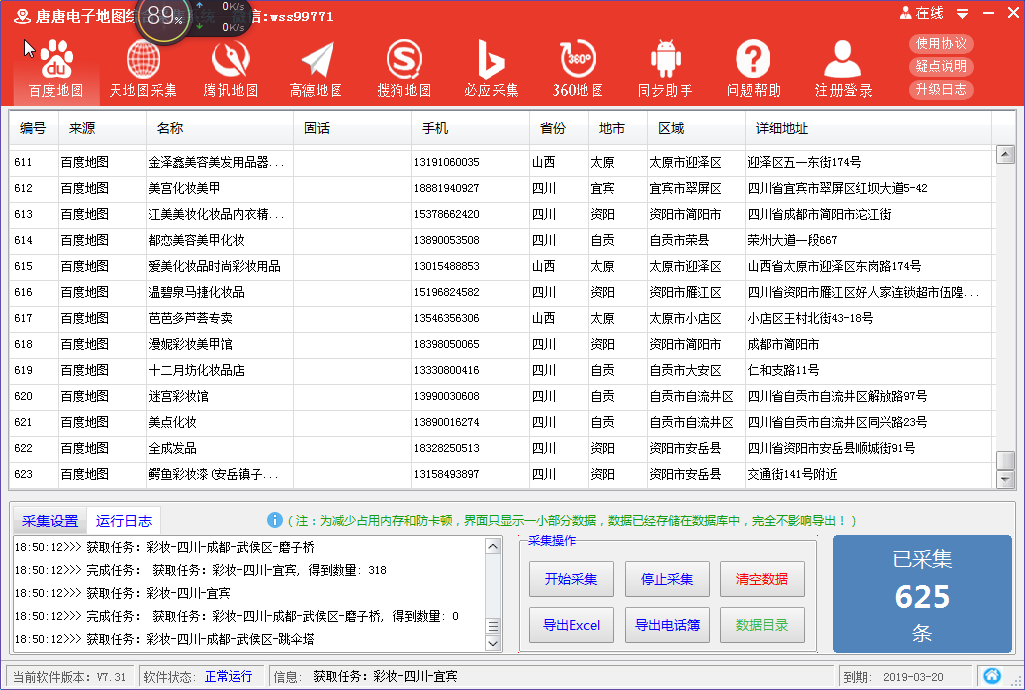Clear records with 清空数据

(x=762, y=579)
